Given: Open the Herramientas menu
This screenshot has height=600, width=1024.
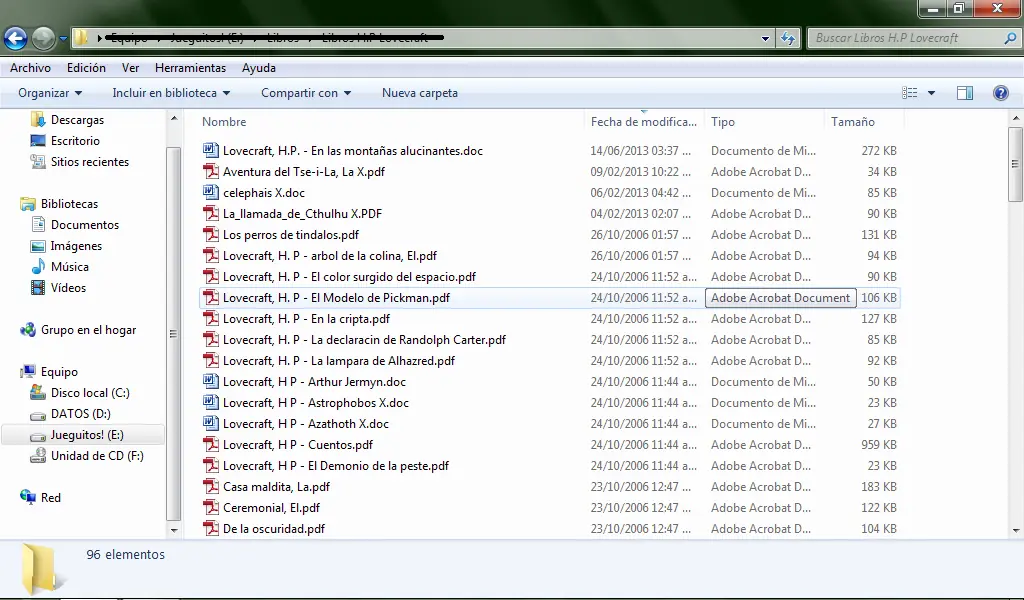Looking at the screenshot, I should 190,68.
